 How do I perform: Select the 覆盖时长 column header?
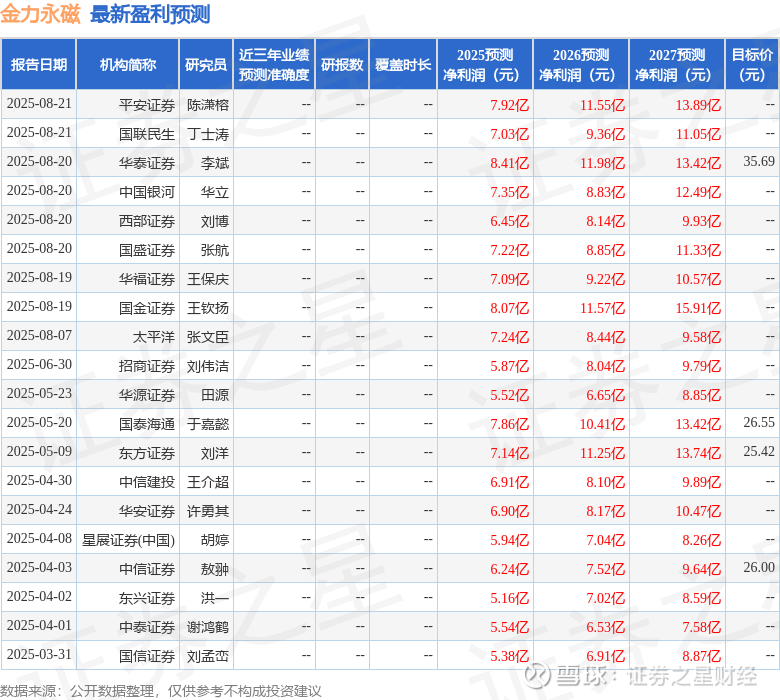(403, 65)
